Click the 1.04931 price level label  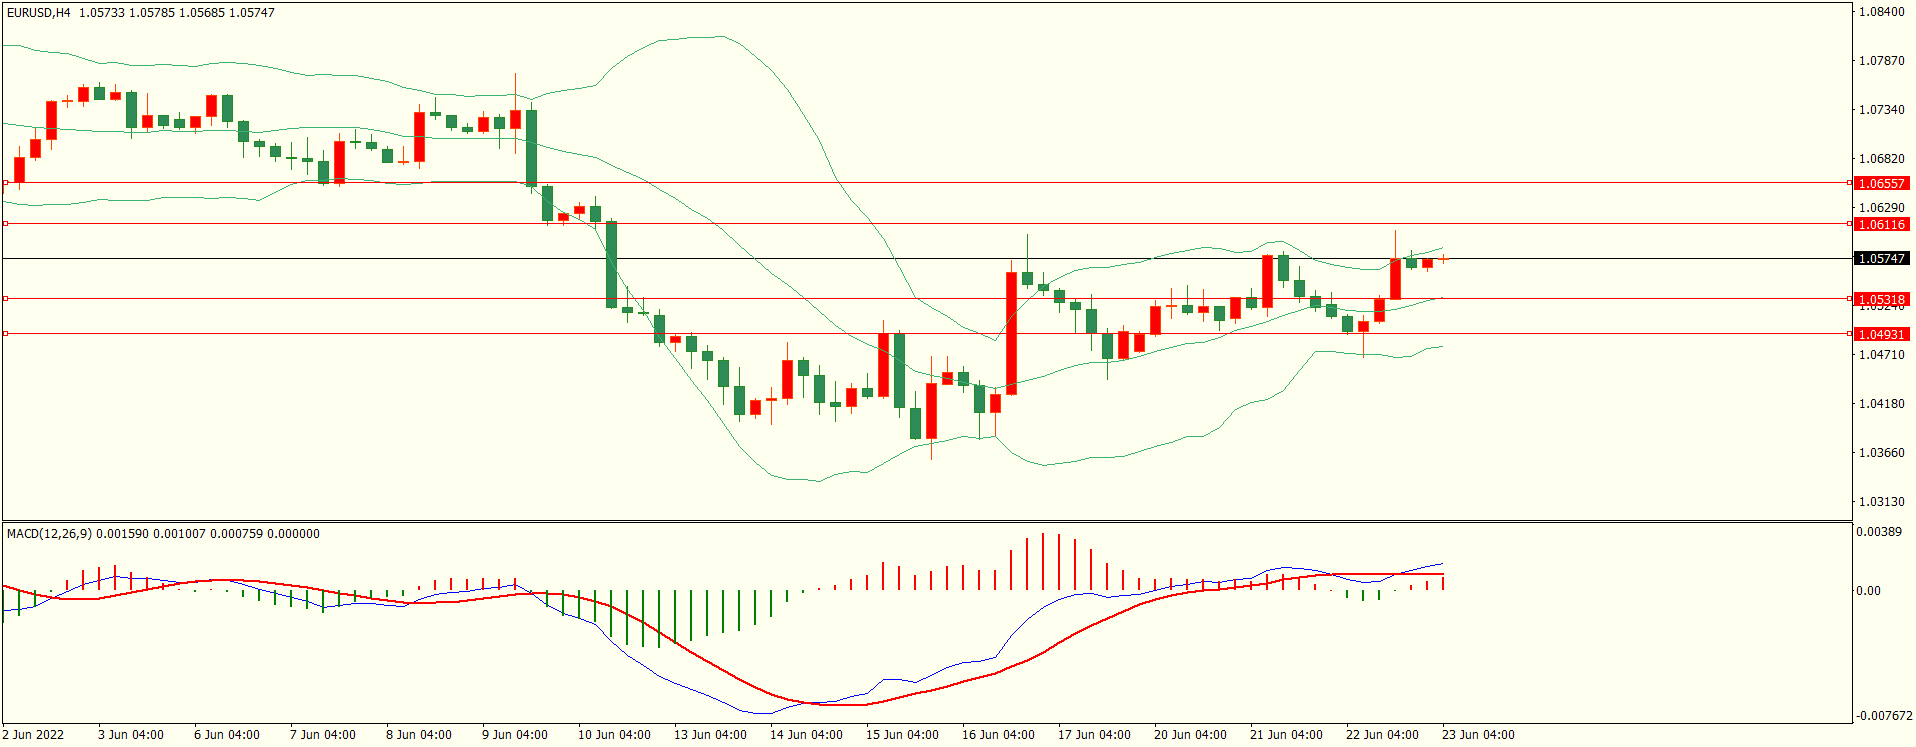click(1880, 335)
